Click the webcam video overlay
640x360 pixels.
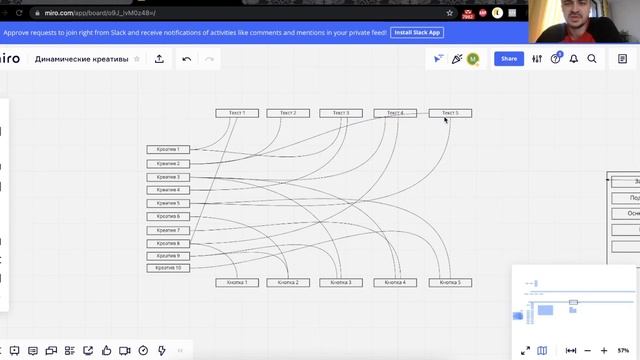(x=584, y=21)
